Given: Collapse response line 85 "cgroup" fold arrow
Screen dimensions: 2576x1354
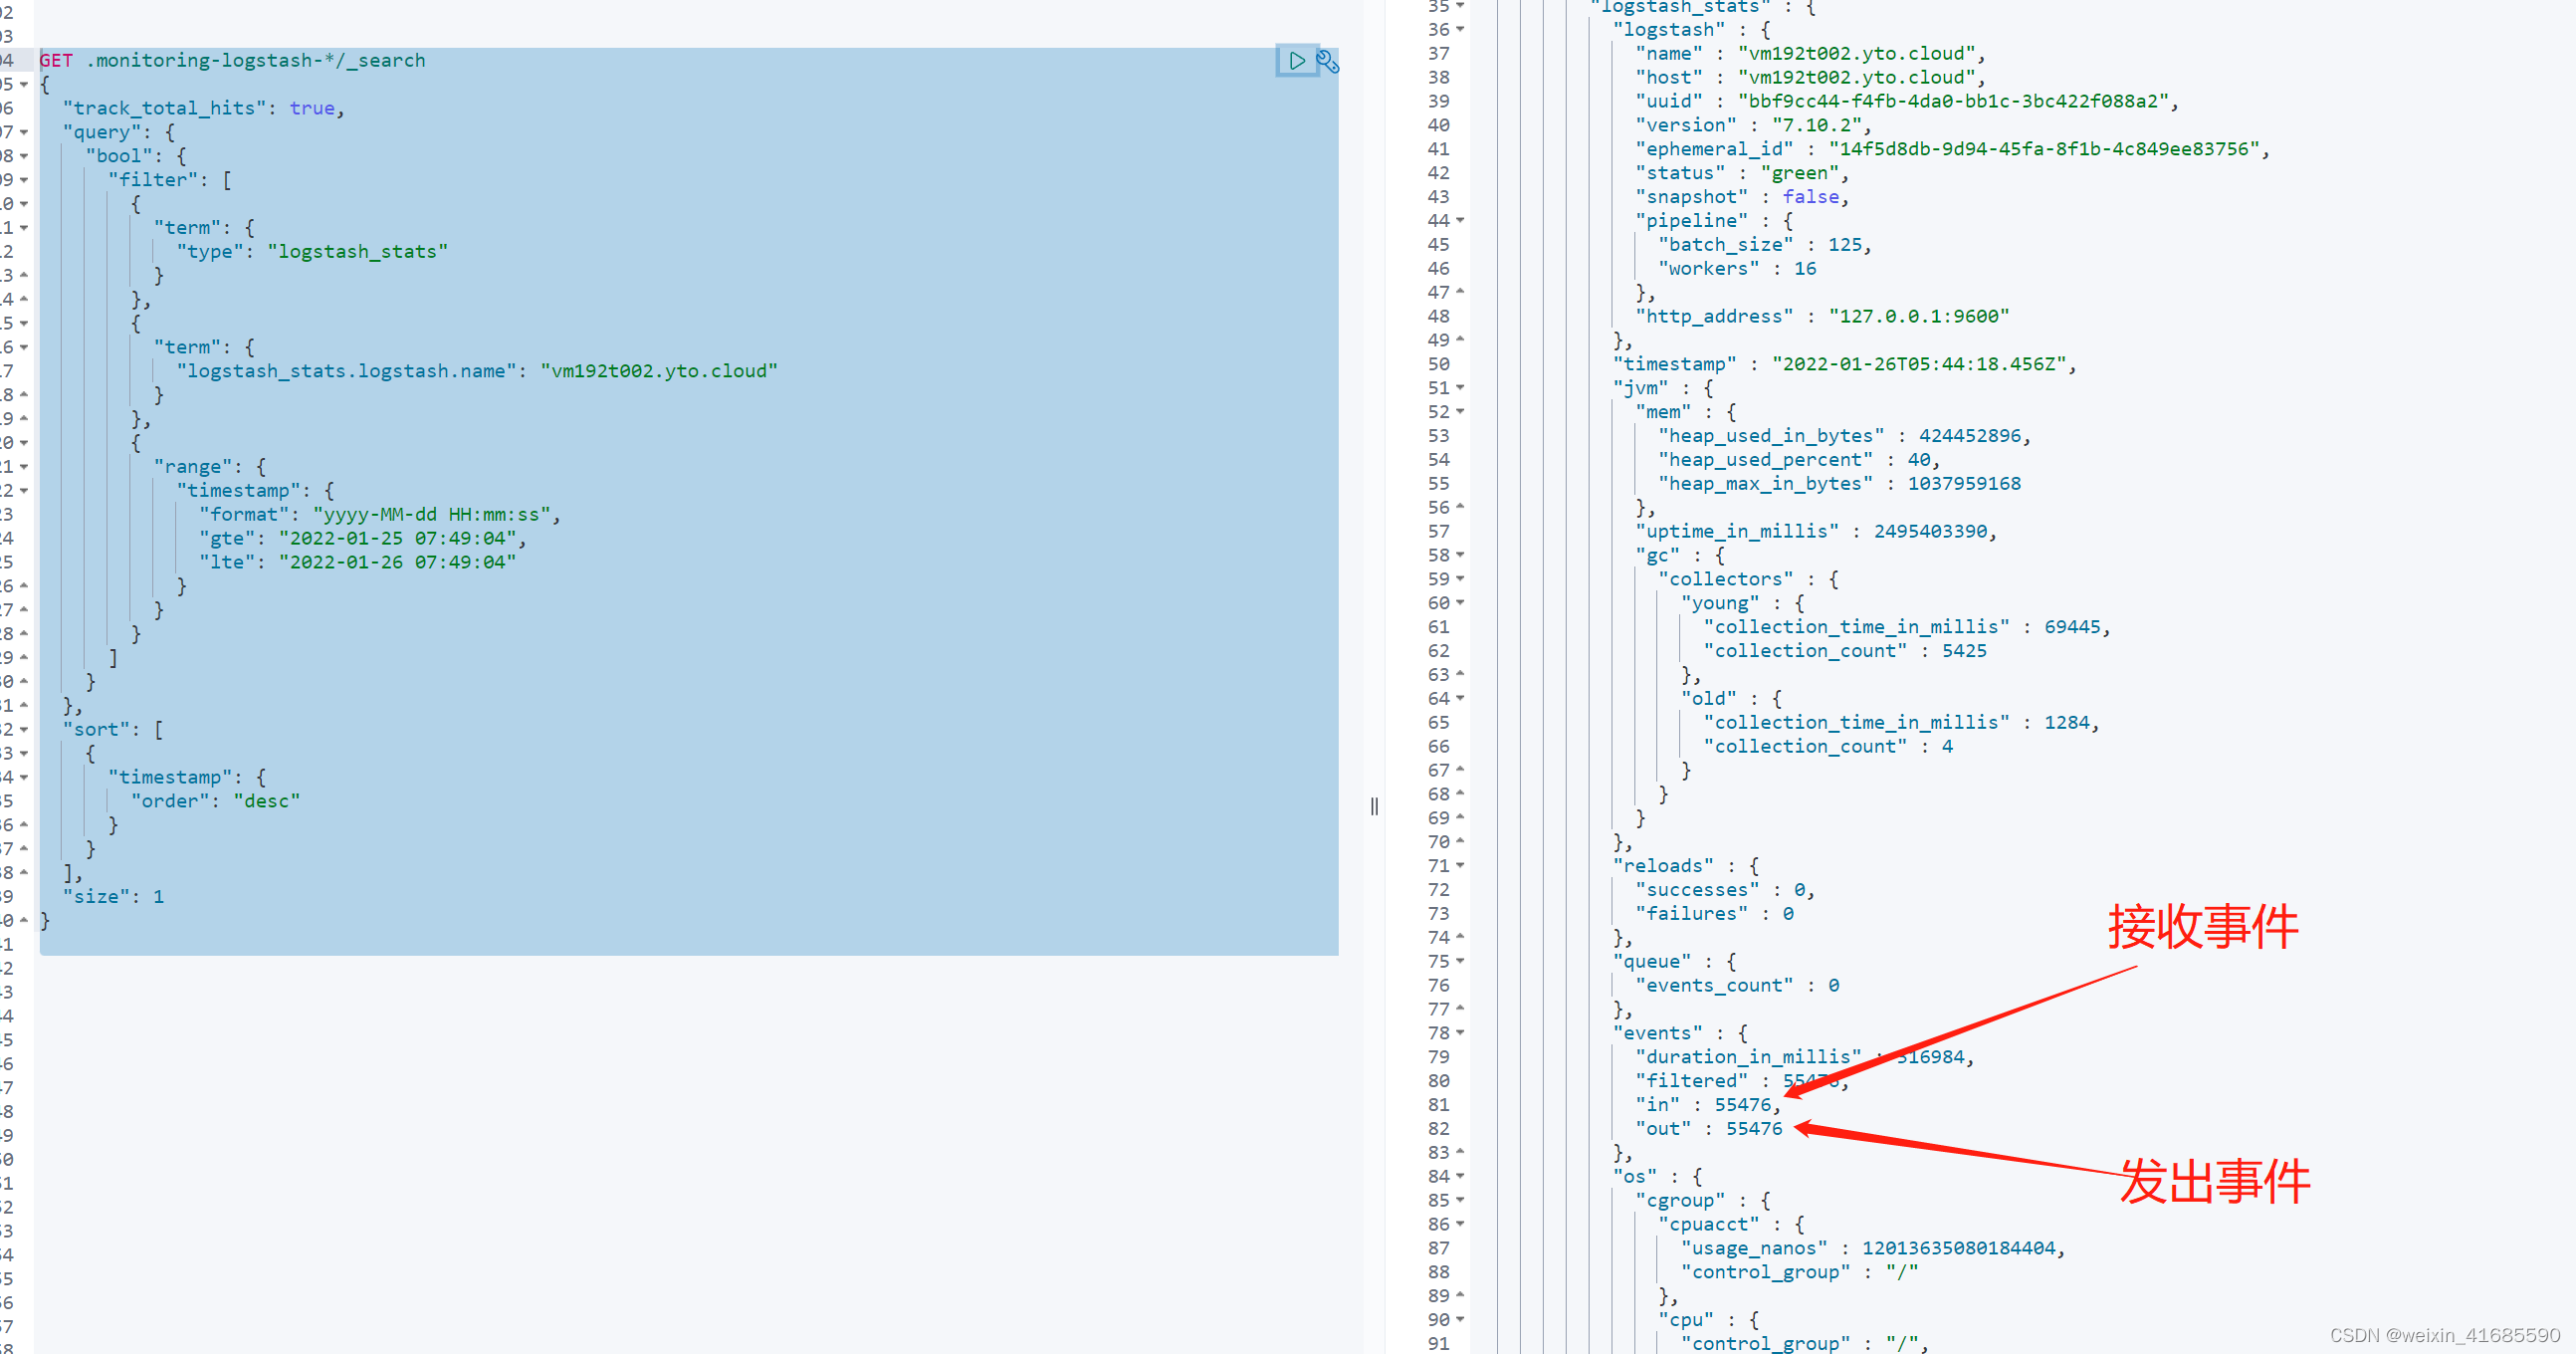Looking at the screenshot, I should (1461, 1200).
